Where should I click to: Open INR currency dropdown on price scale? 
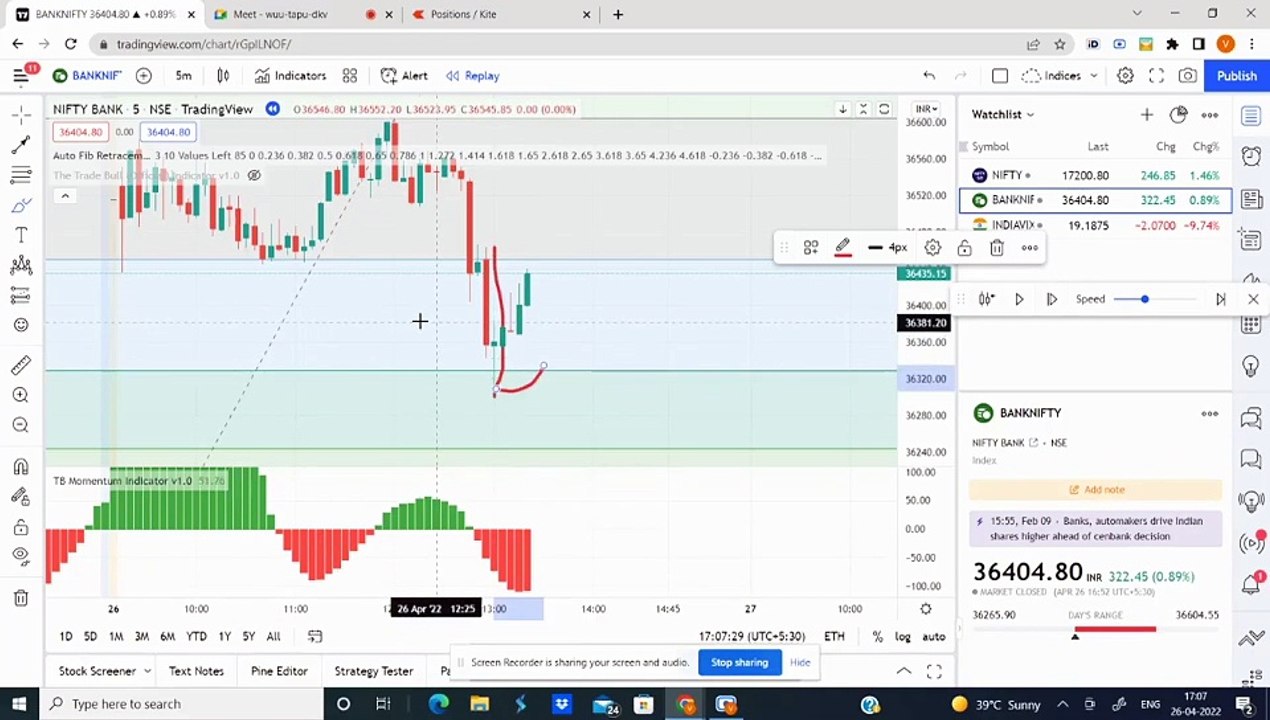pos(925,109)
